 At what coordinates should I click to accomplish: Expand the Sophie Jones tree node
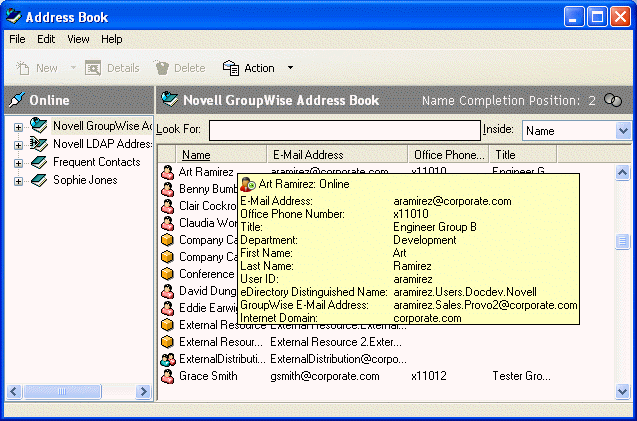[x=18, y=181]
